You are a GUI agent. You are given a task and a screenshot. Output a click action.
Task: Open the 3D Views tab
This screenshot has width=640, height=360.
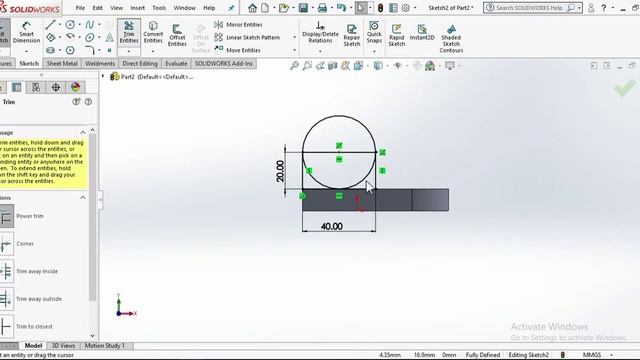[x=63, y=346]
